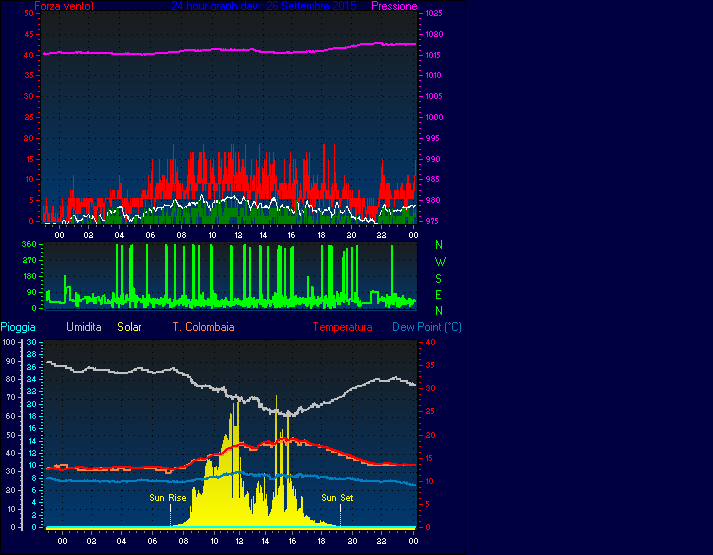Click the 'Sun Rise' label on solar graph
The image size is (713, 555).
point(168,498)
